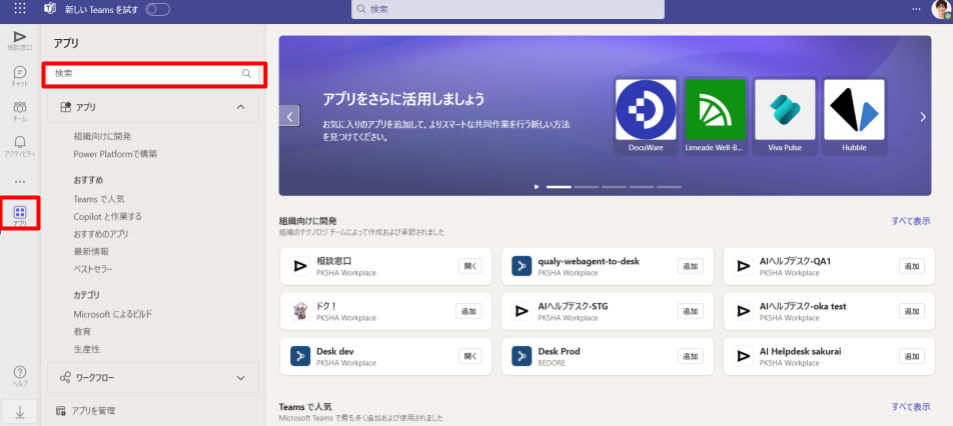Image resolution: width=953 pixels, height=426 pixels.
Task: Click 開く button for Desk dev
Action: 470,356
